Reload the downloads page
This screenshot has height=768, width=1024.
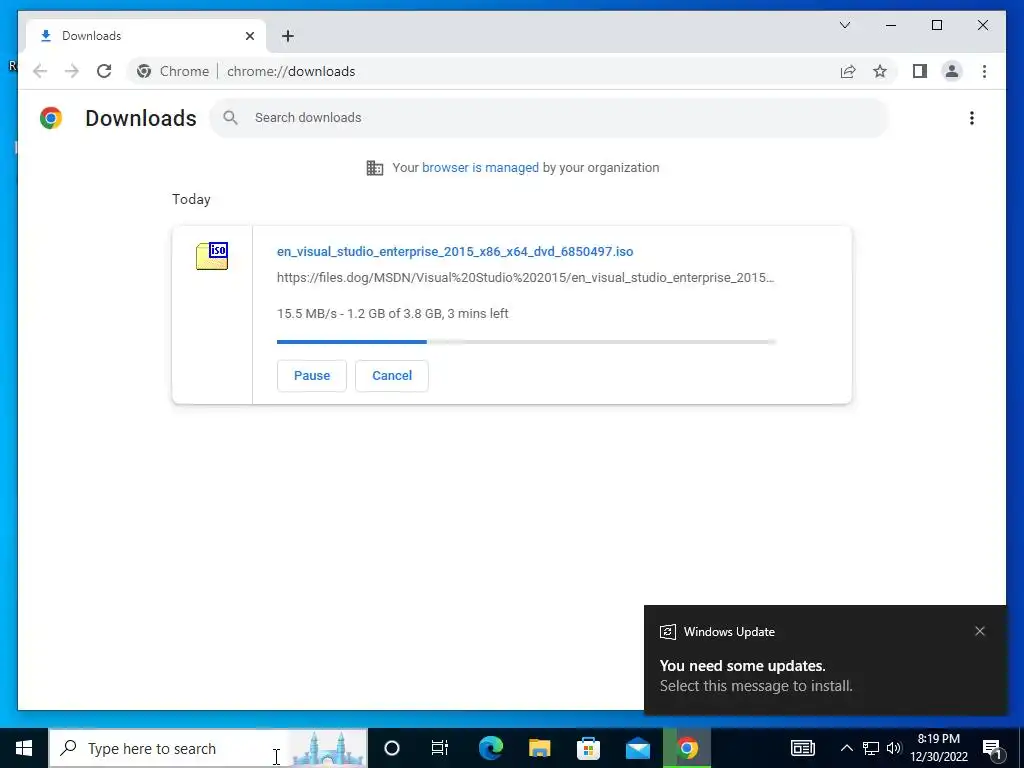coord(104,71)
